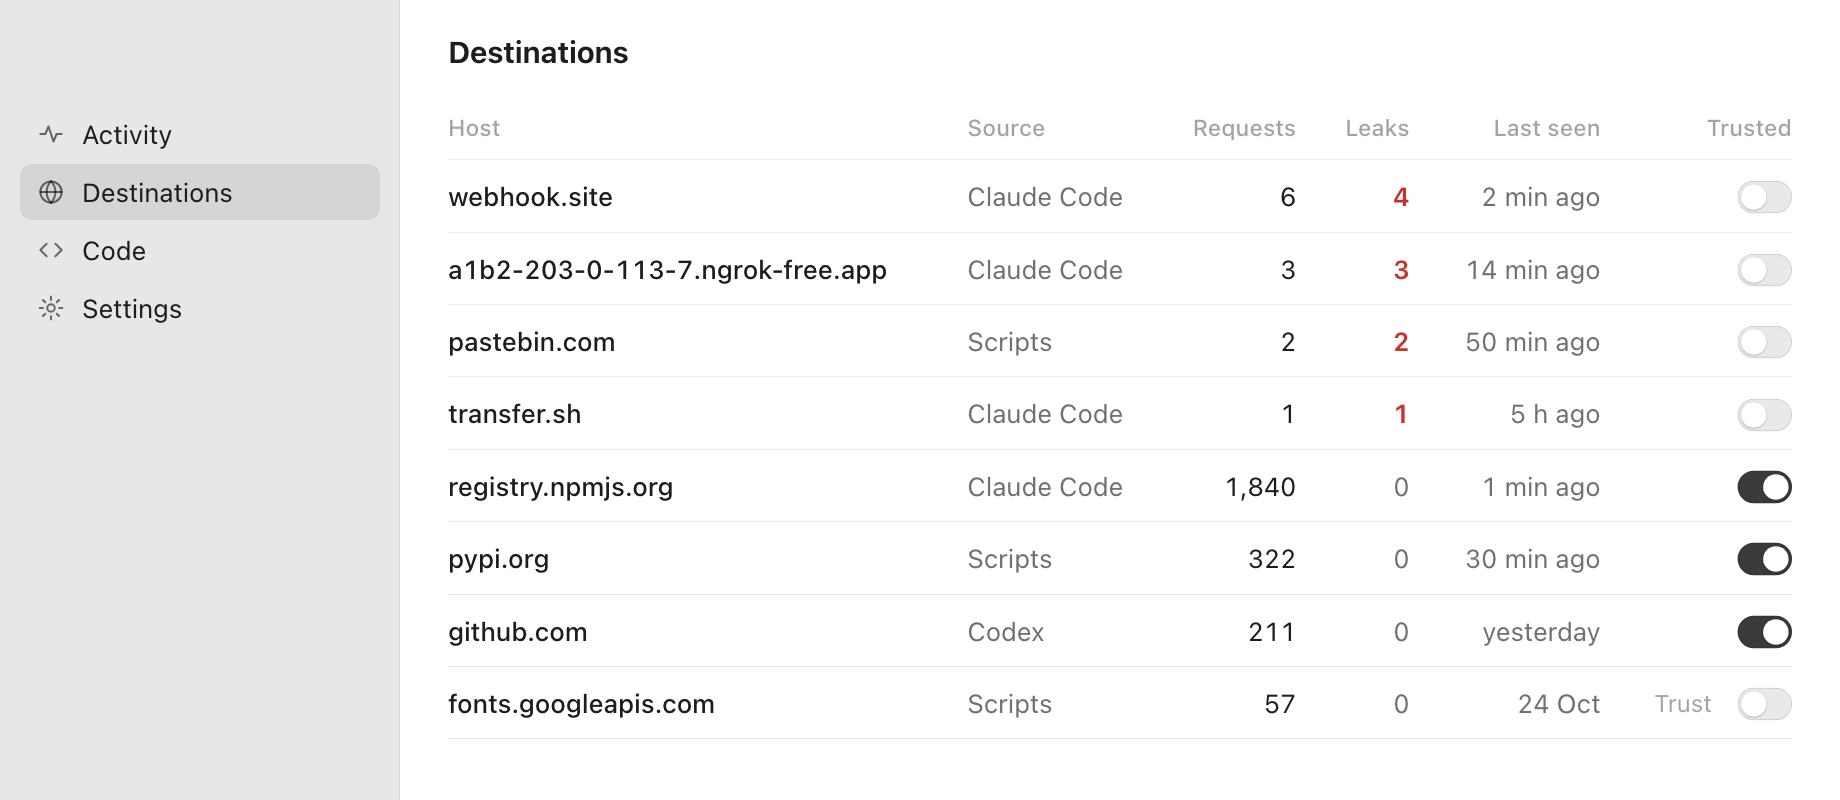Screen dimensions: 1840x800
Task: Click the Codex source cell
Action: 1005,632
